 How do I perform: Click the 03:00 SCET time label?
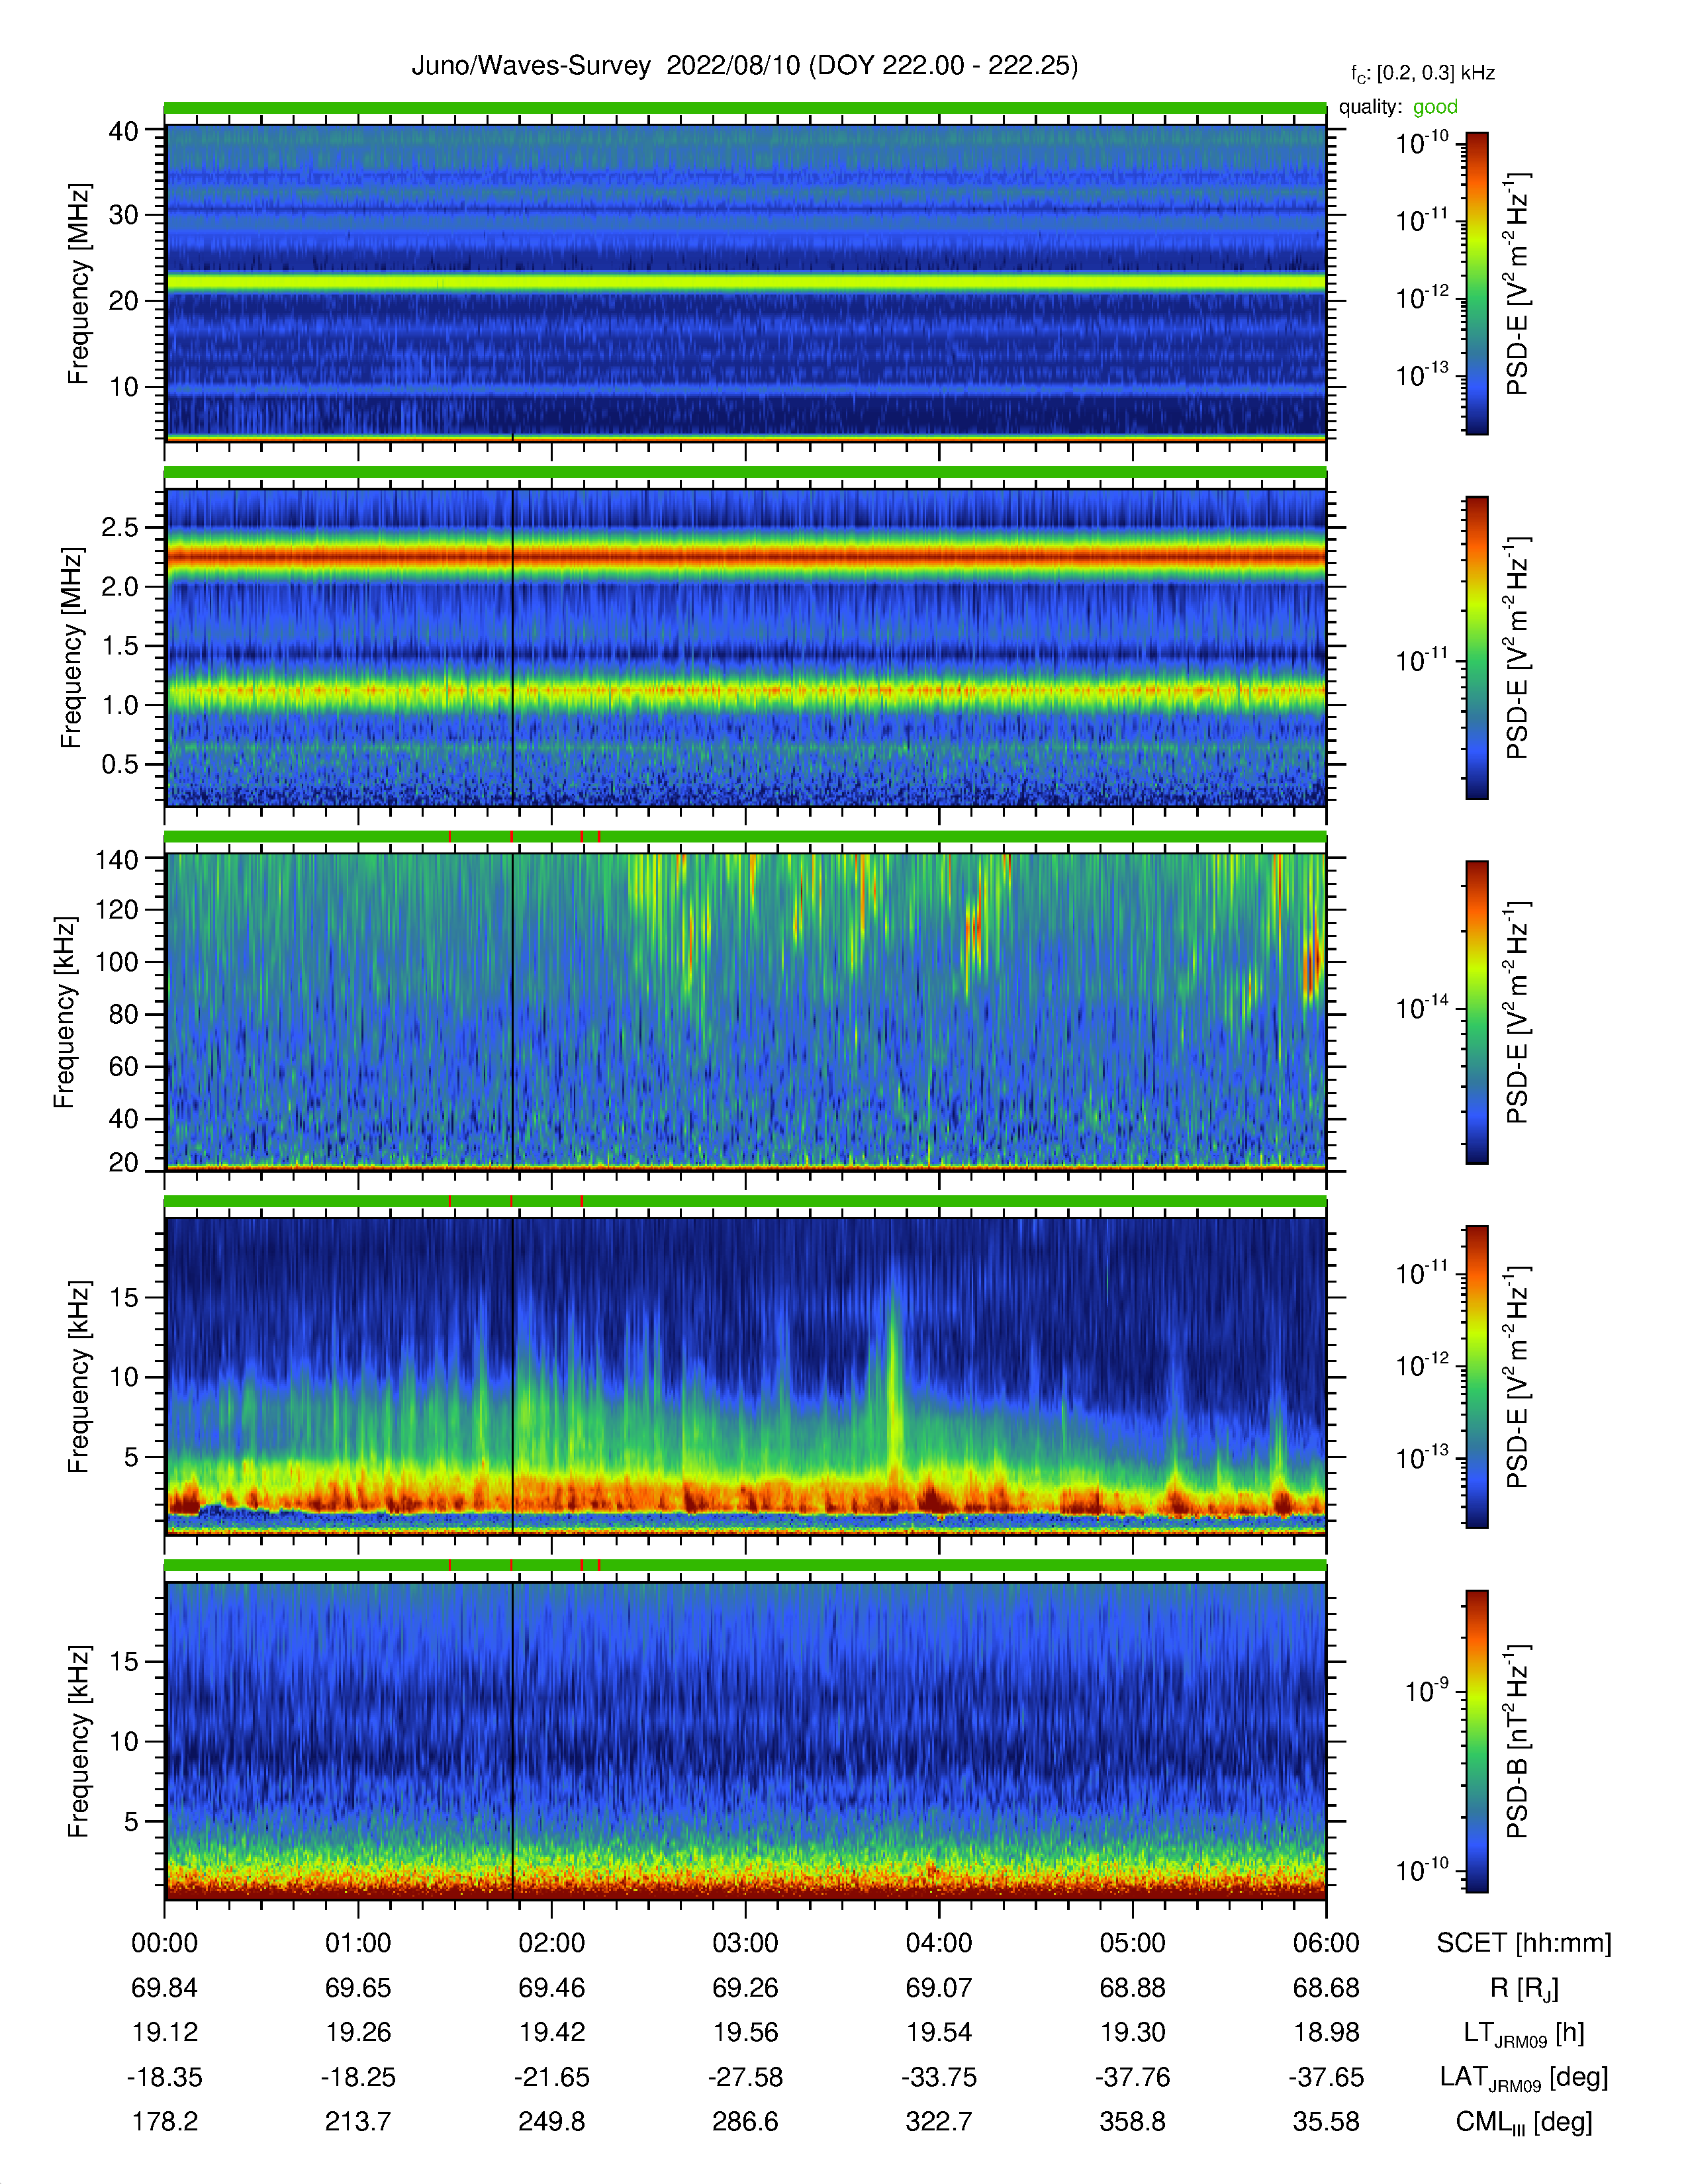pyautogui.click(x=745, y=1943)
